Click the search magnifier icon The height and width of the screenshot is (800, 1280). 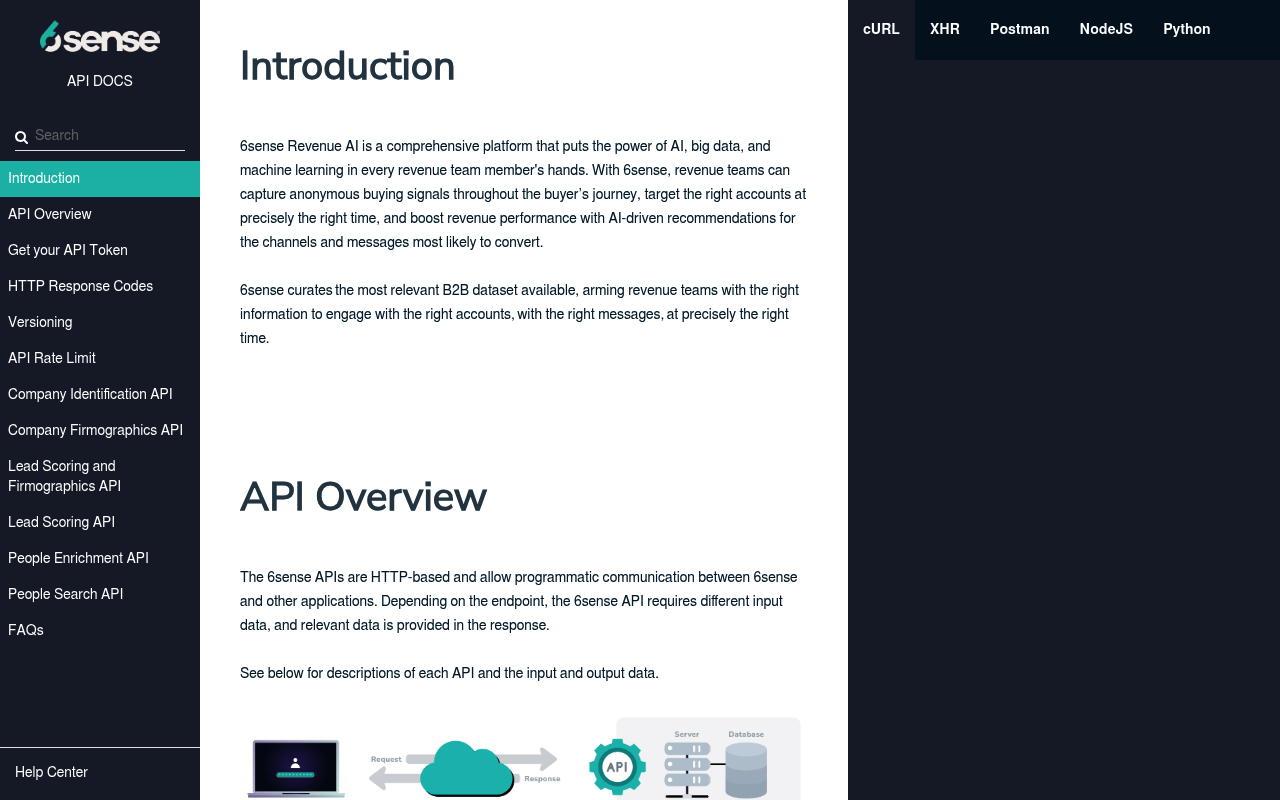pyautogui.click(x=21, y=137)
